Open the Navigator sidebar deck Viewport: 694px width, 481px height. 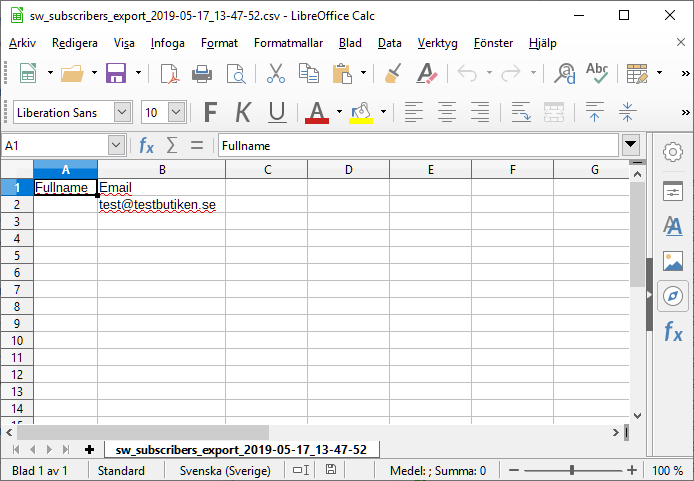[x=673, y=296]
